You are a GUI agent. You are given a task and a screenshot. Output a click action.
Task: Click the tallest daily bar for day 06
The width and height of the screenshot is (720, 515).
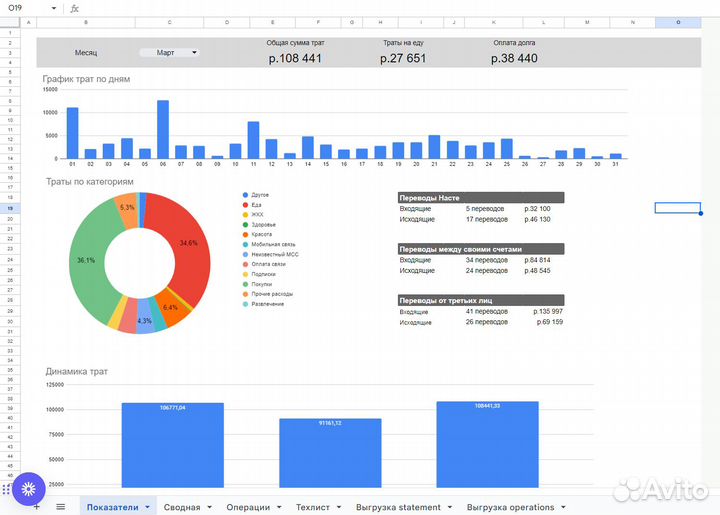point(163,129)
